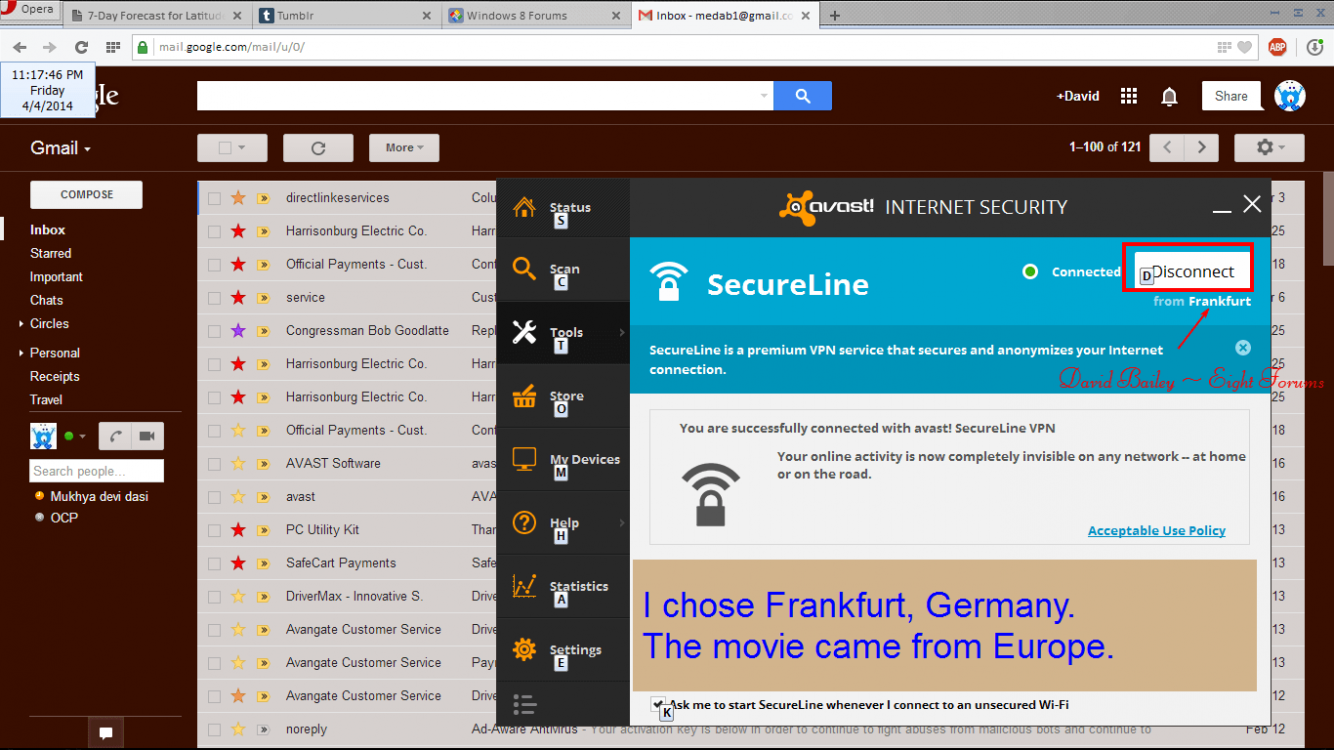The image size is (1334, 750).
Task: Open avast My Devices section
Action: tap(563, 459)
